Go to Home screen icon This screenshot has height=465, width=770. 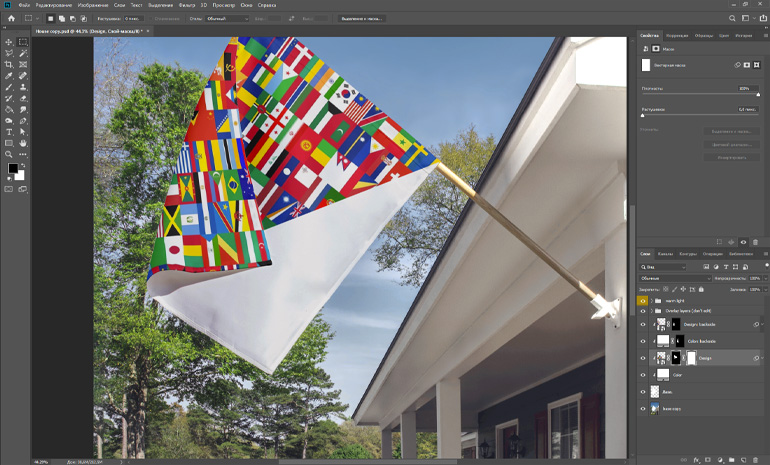[11, 18]
